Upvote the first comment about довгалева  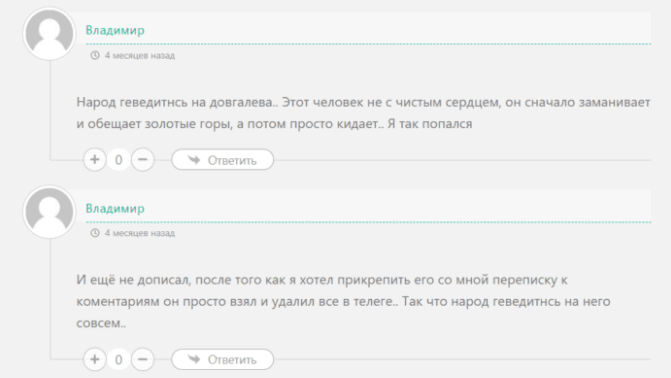coord(95,160)
